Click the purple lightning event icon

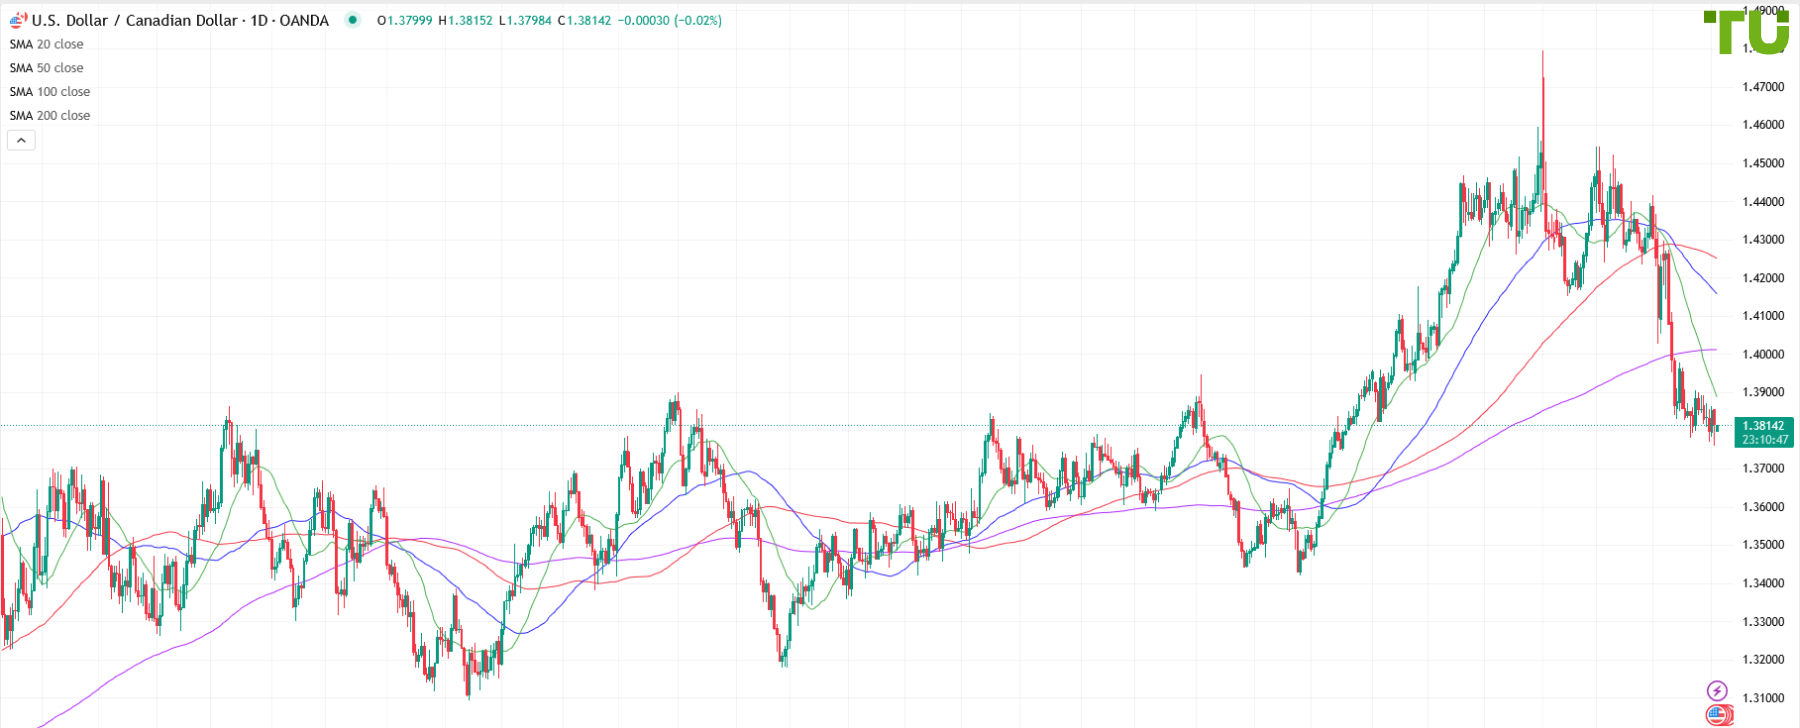click(1717, 691)
